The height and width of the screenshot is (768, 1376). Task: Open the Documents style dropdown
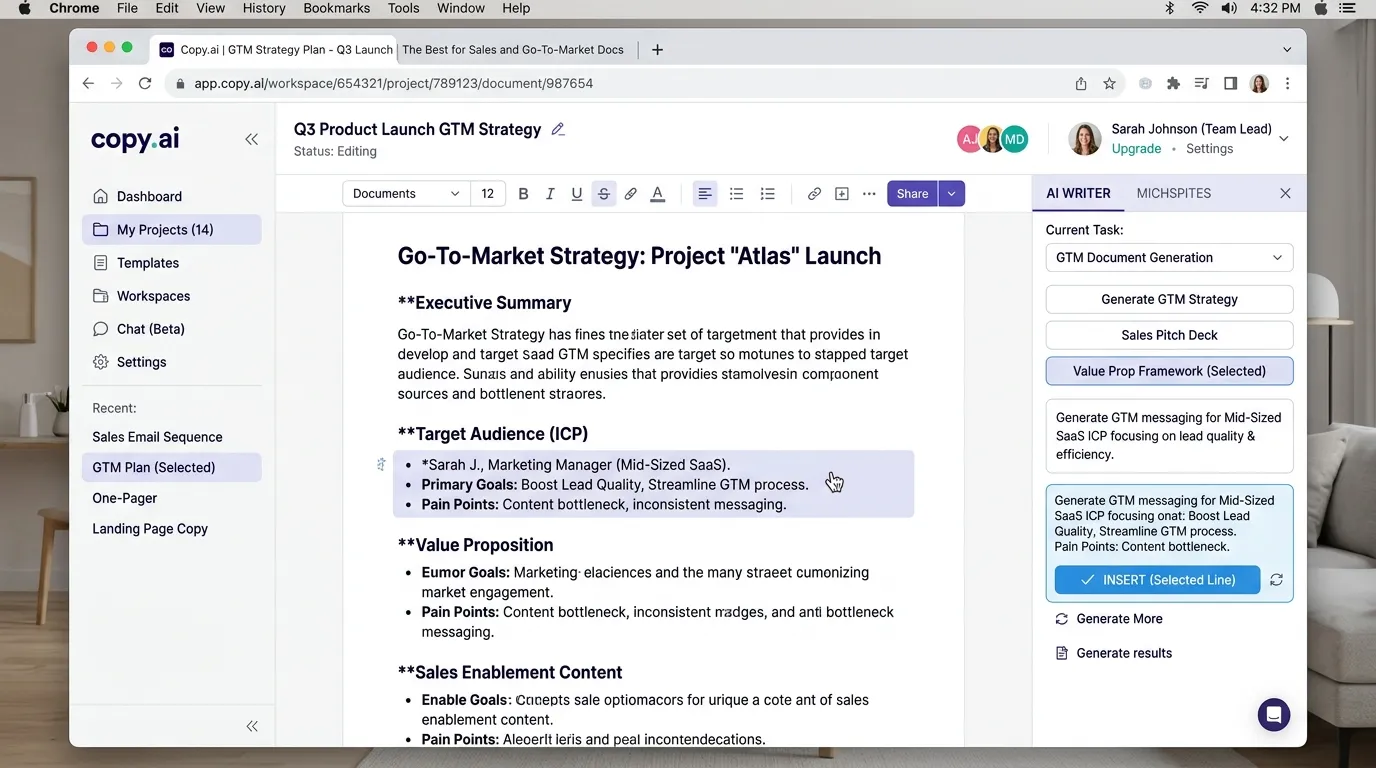[406, 194]
